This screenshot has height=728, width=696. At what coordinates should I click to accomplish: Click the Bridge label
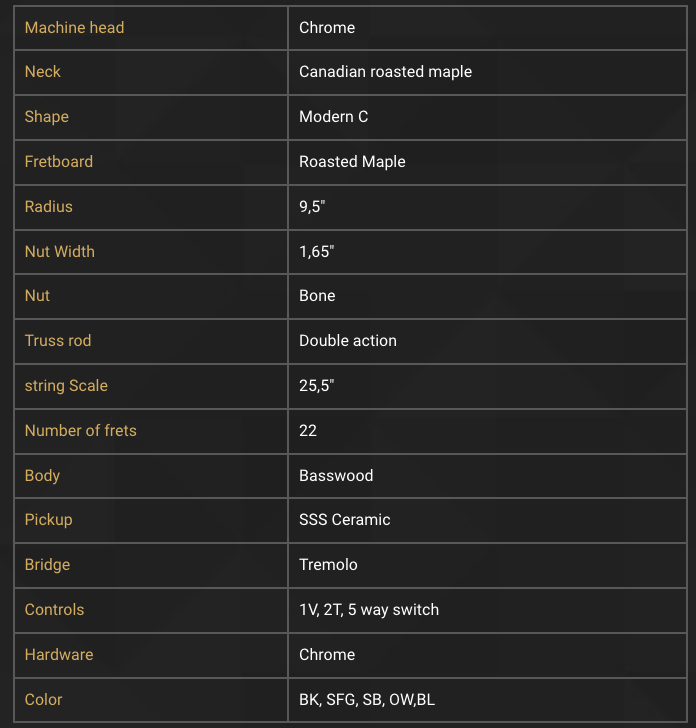pos(47,565)
